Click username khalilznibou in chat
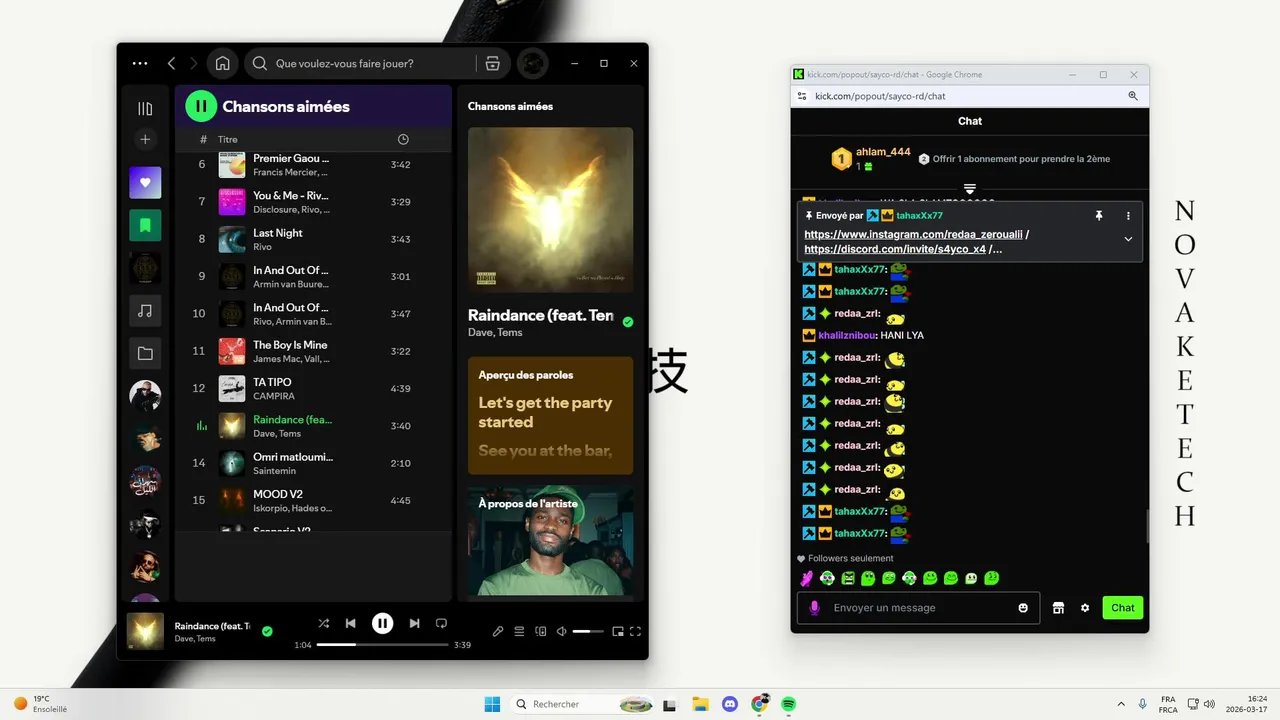 coord(848,335)
